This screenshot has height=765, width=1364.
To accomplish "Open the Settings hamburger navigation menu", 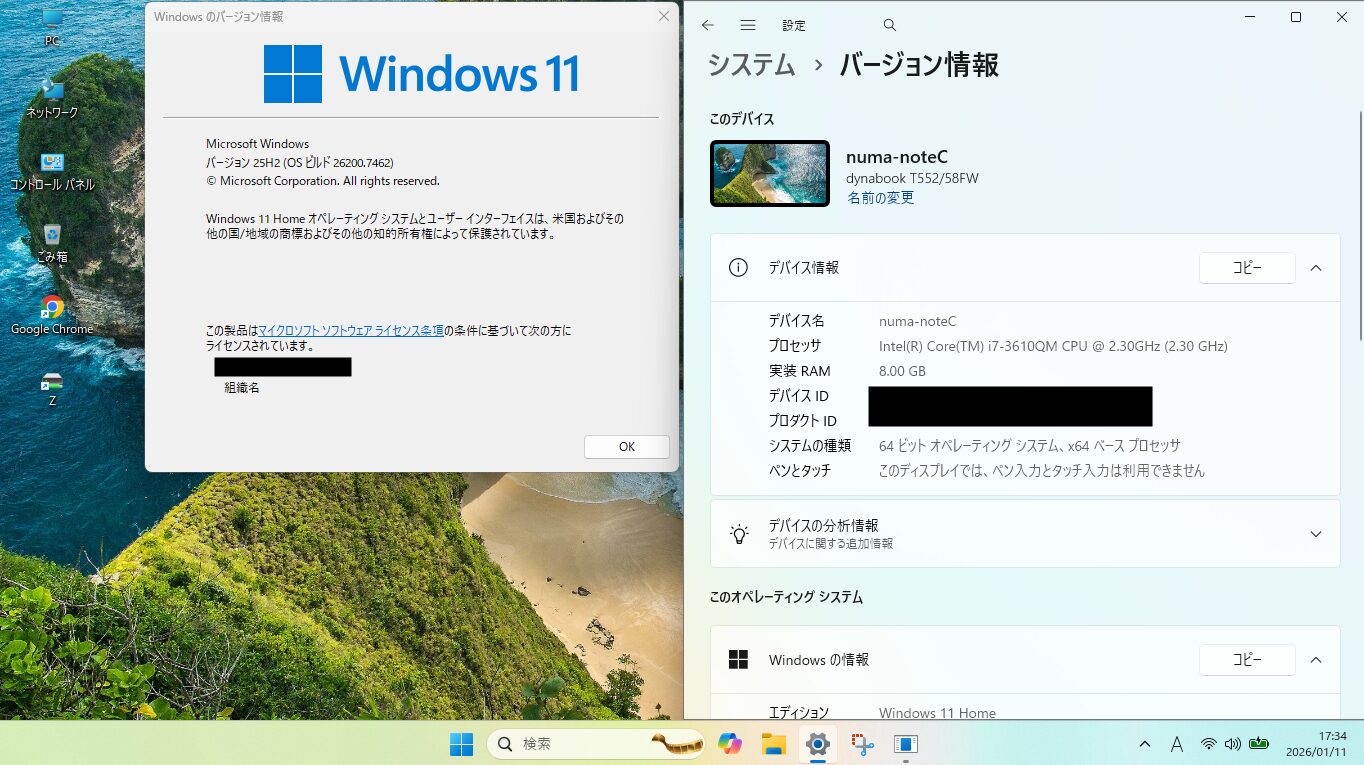I will coord(748,25).
